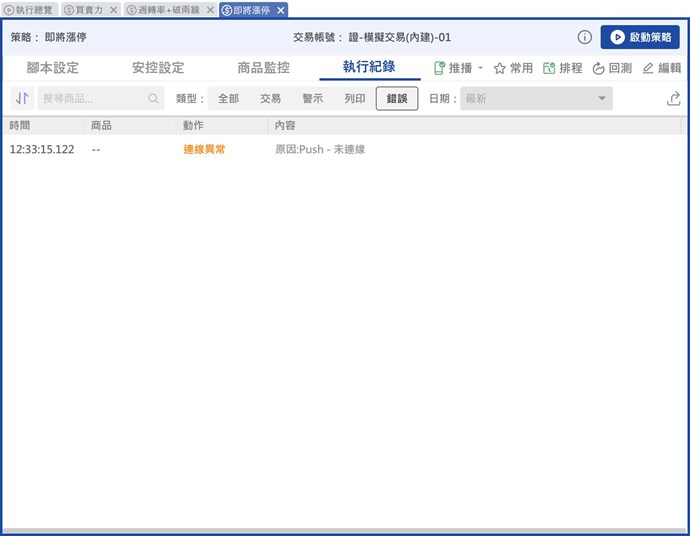The width and height of the screenshot is (690, 536).
Task: Click the 原因:Push - 未連線 content
Action: coord(320,150)
